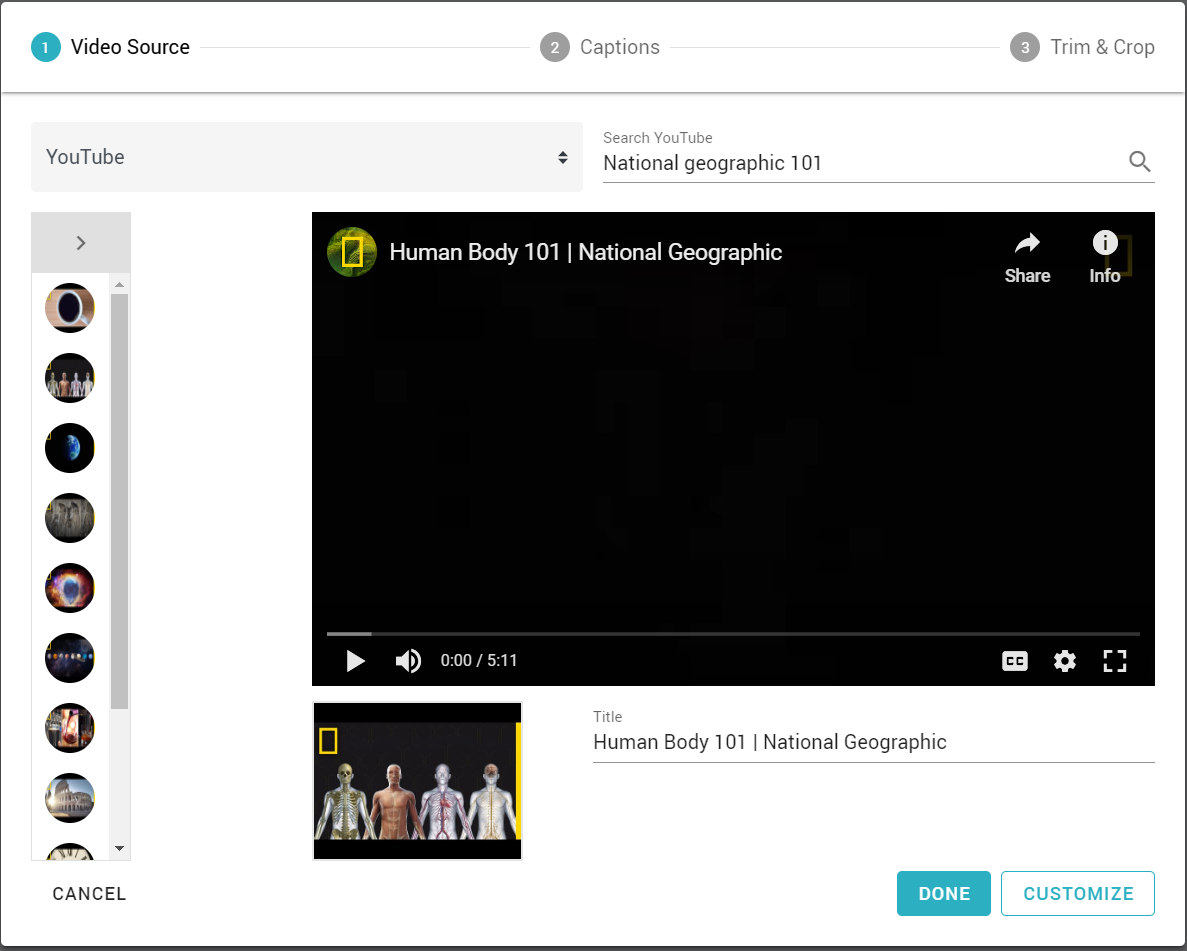
Task: Open the player settings gear
Action: coord(1064,661)
